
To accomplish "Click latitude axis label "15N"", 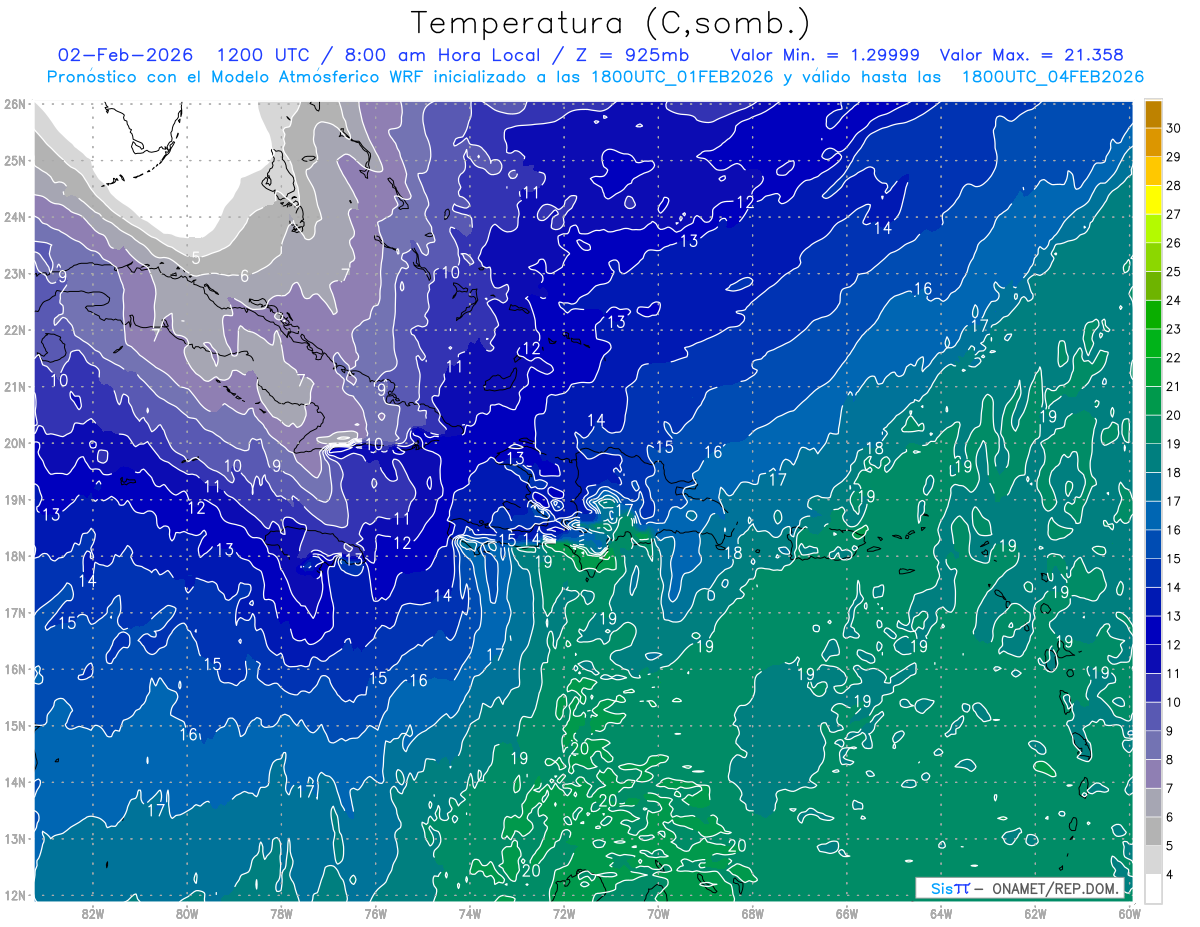I will click(14, 725).
